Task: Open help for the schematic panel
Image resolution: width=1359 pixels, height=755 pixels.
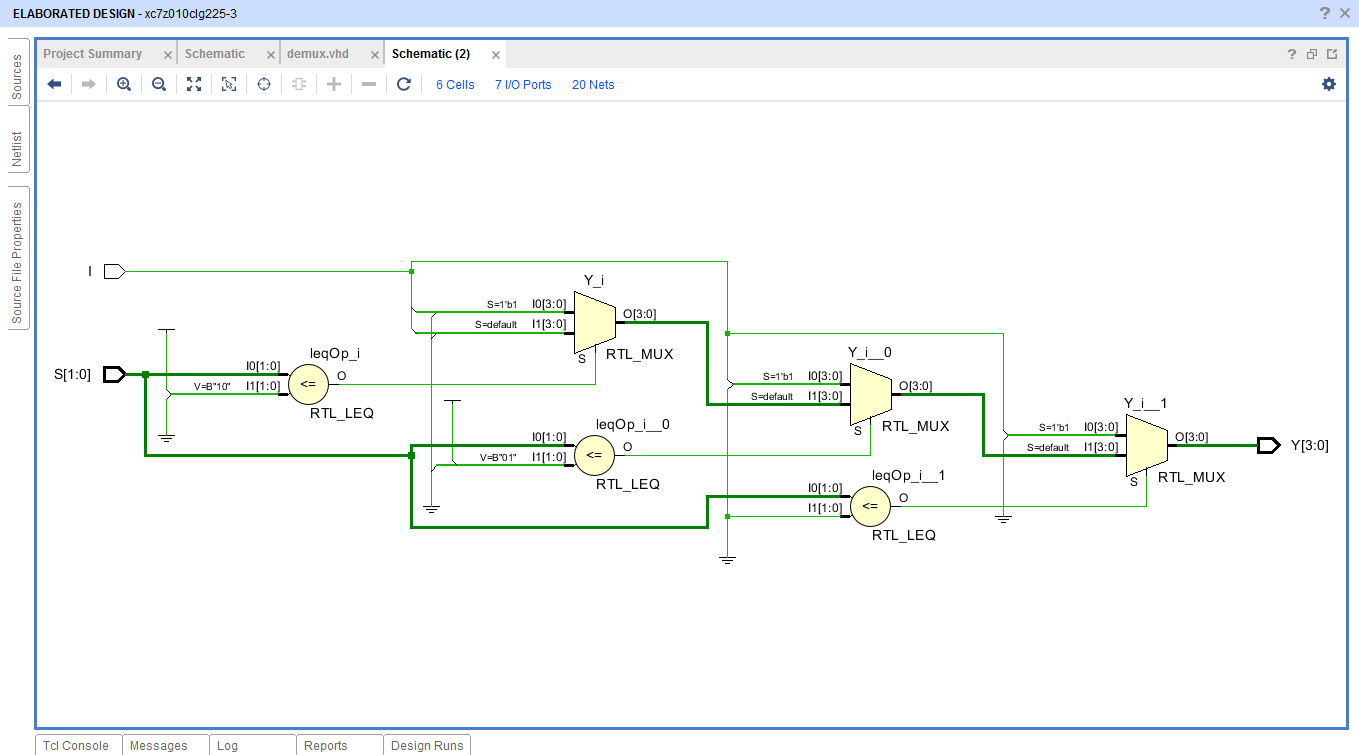Action: coord(1292,54)
